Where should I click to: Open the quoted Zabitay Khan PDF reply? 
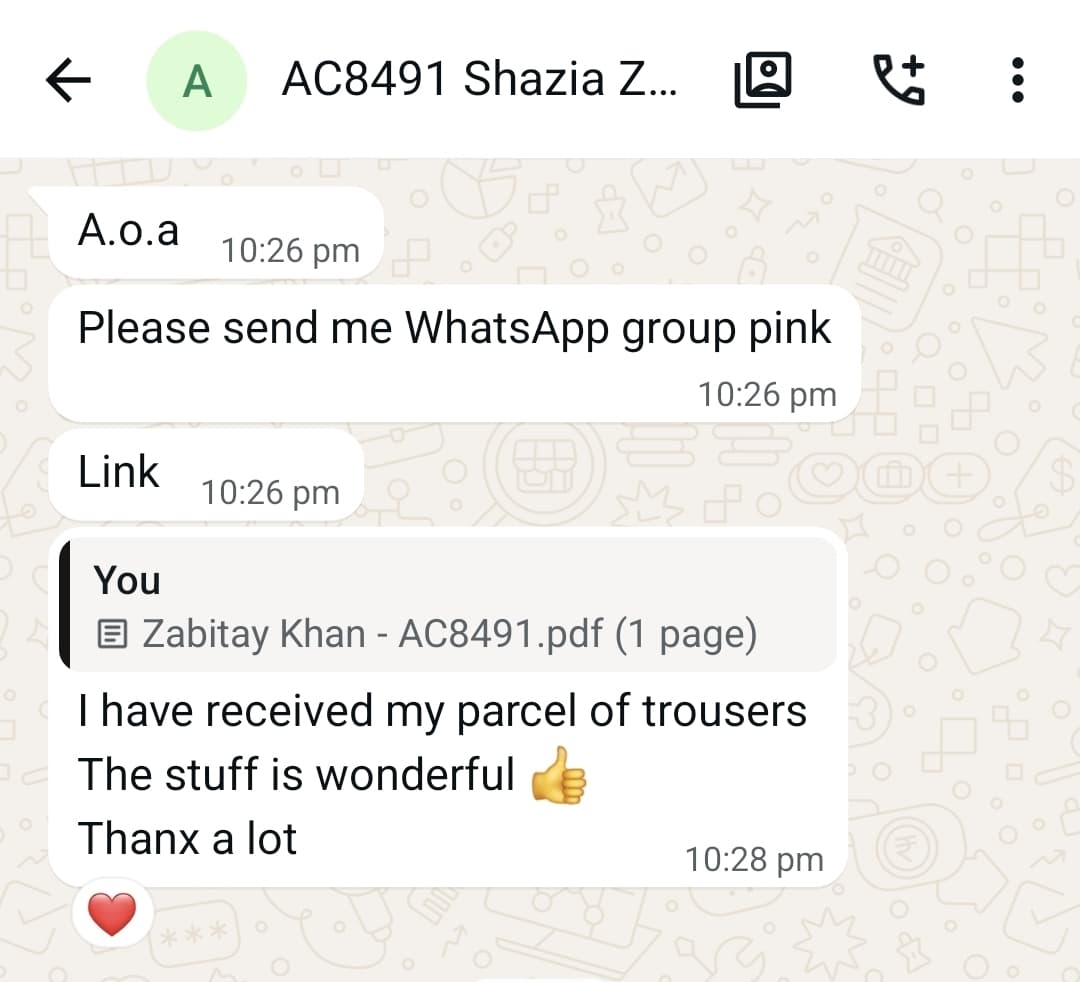tap(448, 605)
